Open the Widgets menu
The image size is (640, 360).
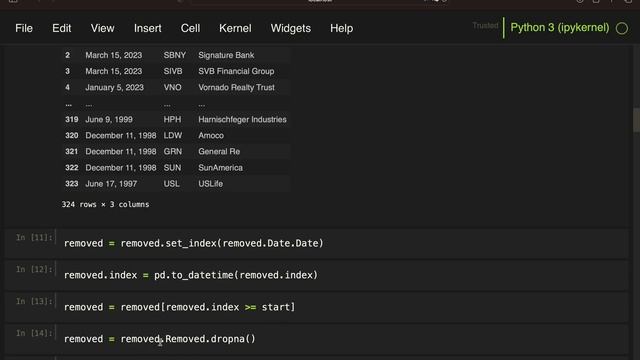click(x=291, y=28)
